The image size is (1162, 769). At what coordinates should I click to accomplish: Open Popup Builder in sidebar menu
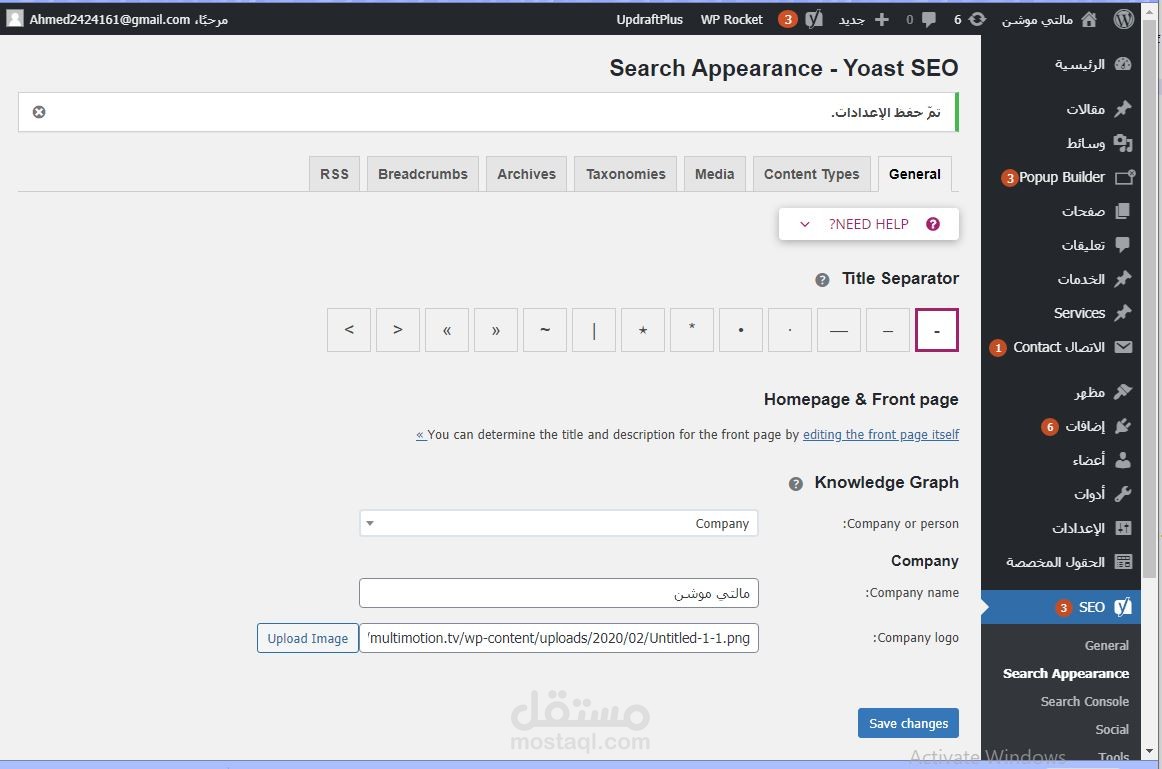(1061, 177)
